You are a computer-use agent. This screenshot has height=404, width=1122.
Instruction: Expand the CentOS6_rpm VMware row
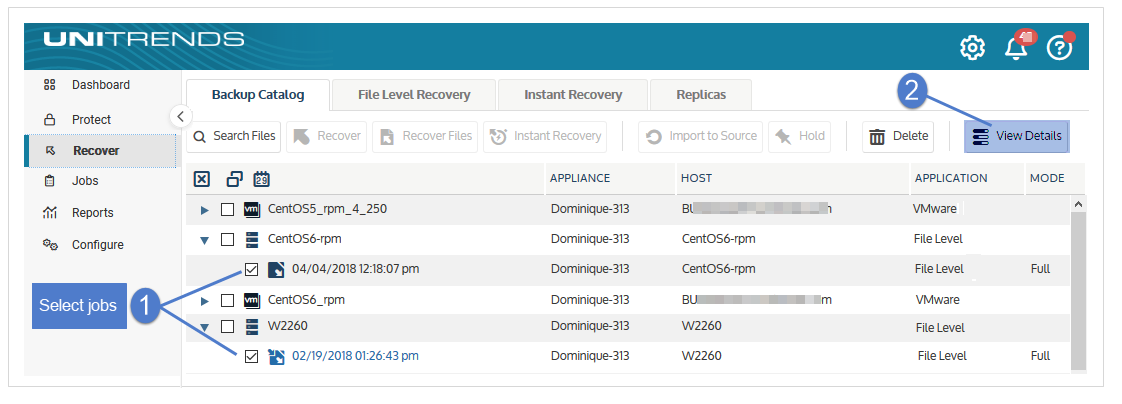pyautogui.click(x=205, y=300)
